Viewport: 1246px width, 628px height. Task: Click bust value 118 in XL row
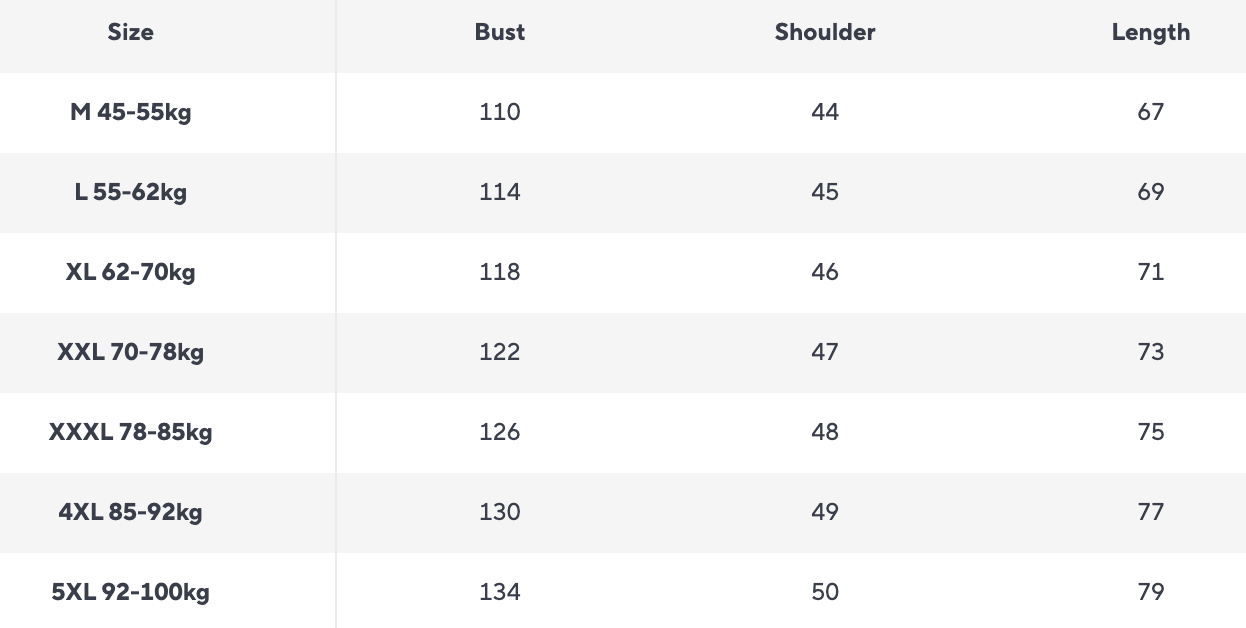[x=500, y=272]
